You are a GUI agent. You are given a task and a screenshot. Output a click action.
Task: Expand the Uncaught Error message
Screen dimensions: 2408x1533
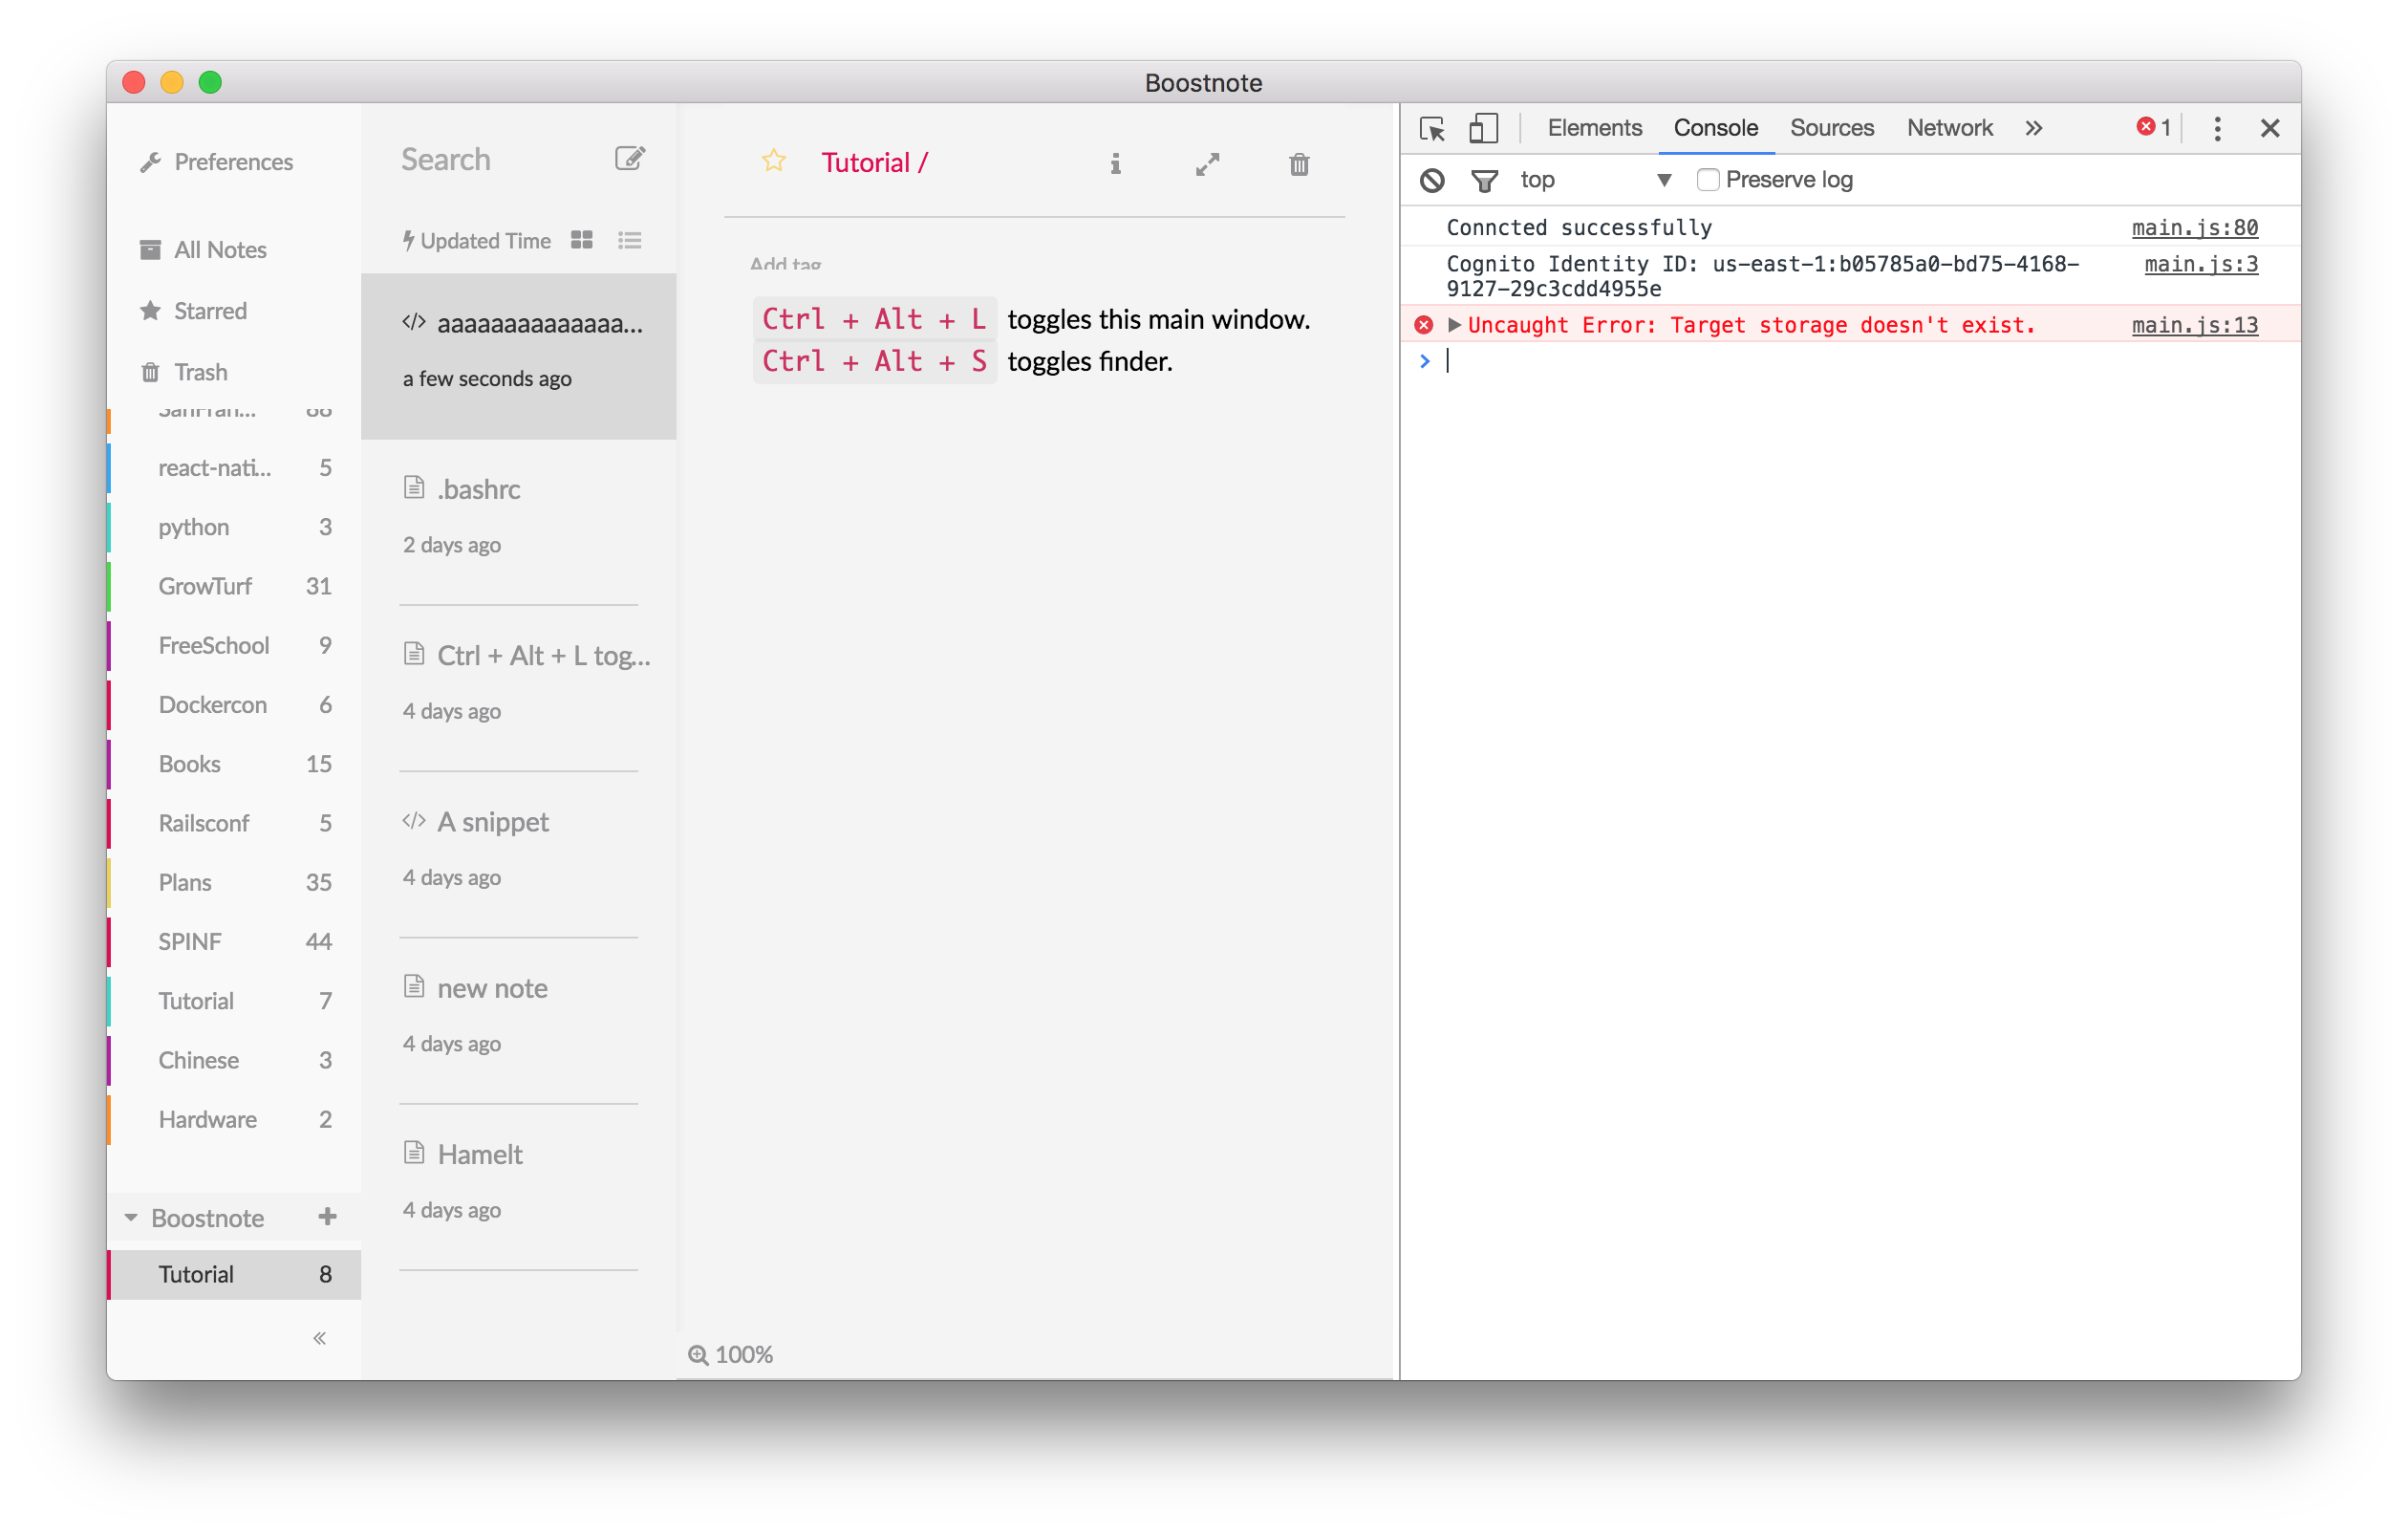[1454, 325]
